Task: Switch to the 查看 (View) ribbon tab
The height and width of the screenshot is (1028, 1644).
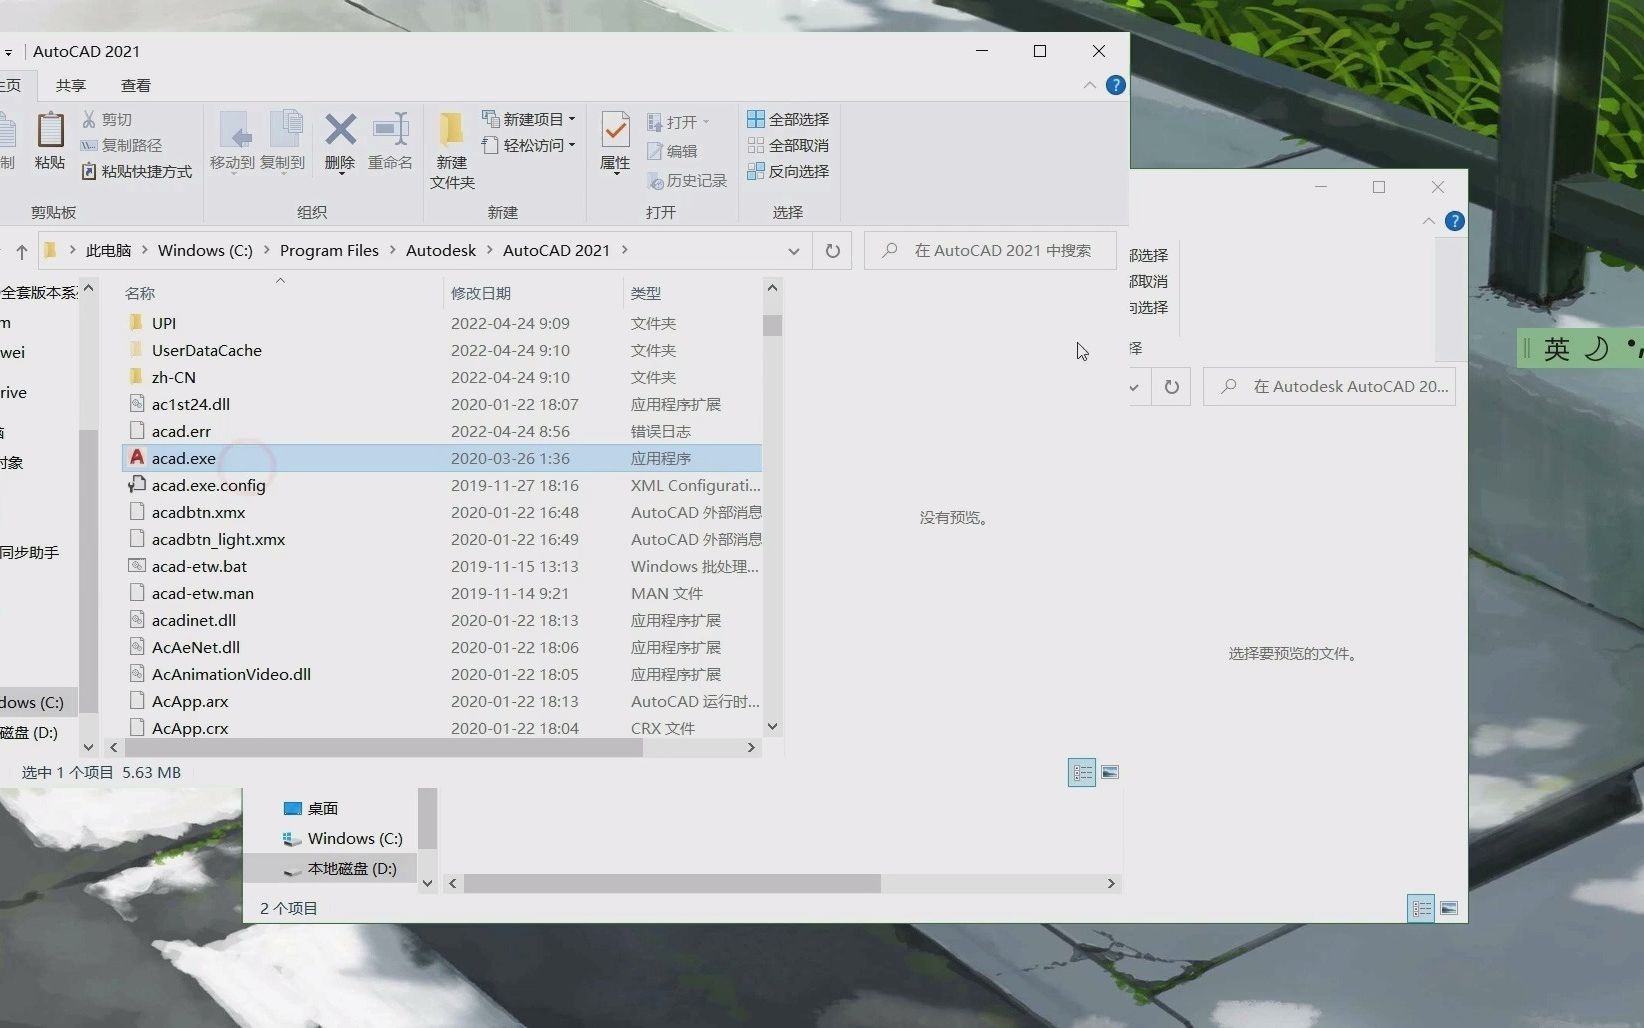Action: click(136, 85)
